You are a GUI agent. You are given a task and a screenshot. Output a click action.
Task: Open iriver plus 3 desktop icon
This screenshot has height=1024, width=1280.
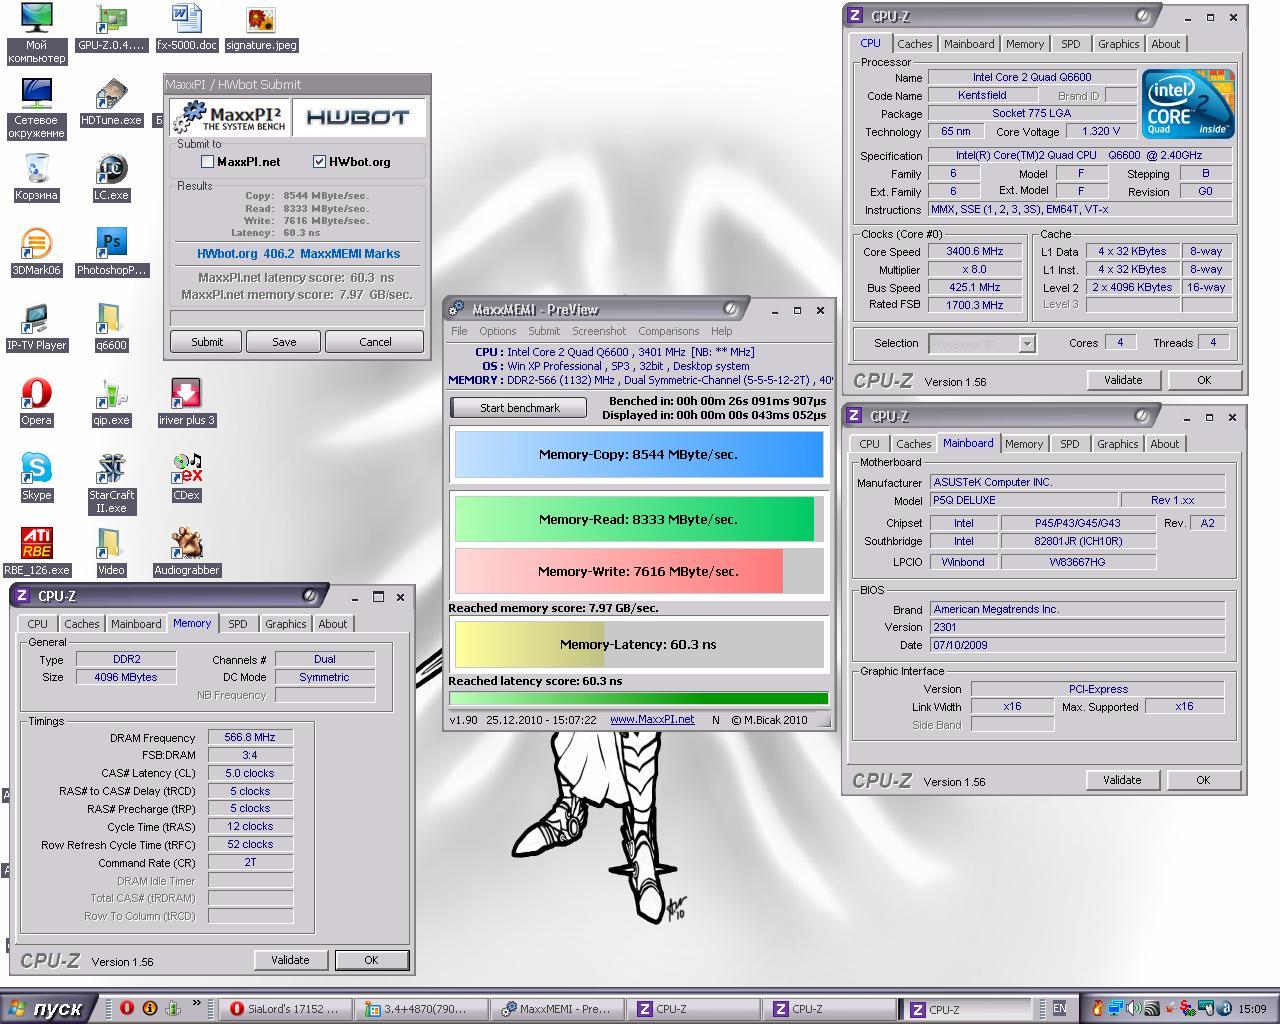point(186,402)
